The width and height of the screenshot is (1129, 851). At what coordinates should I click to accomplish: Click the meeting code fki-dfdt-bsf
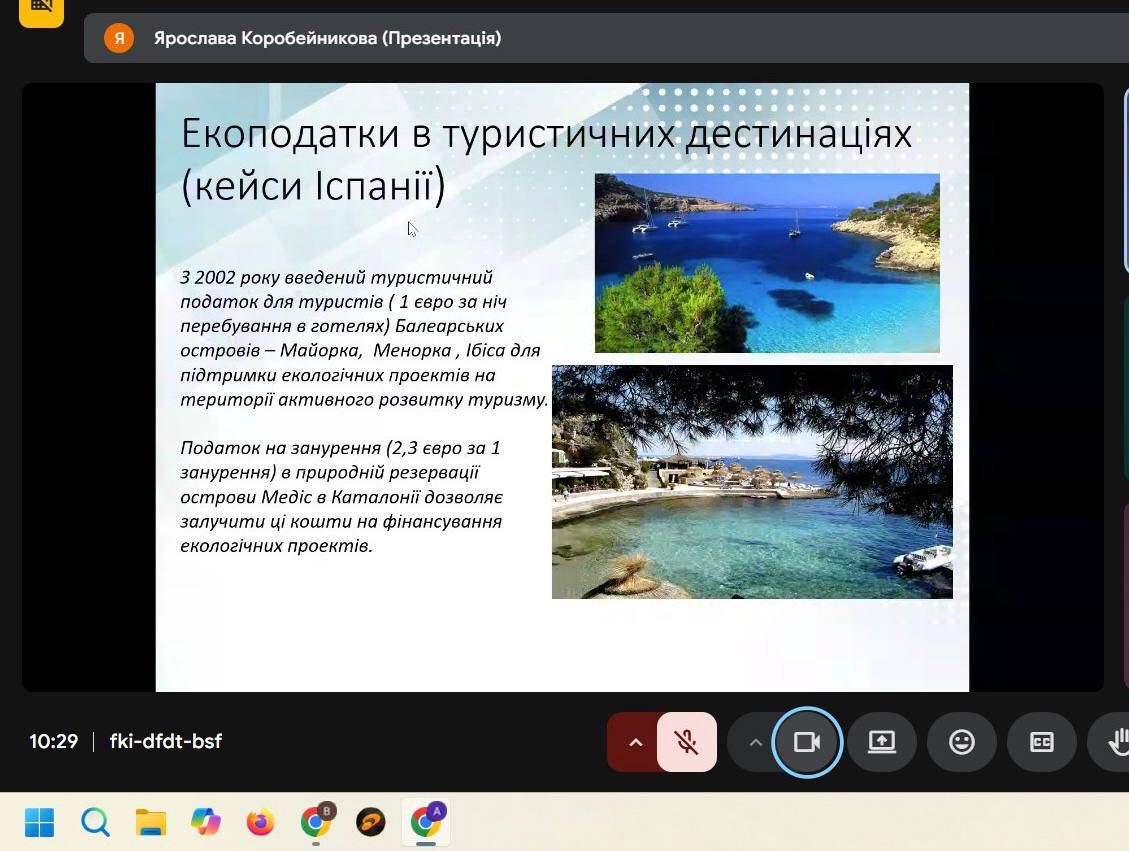(x=165, y=742)
